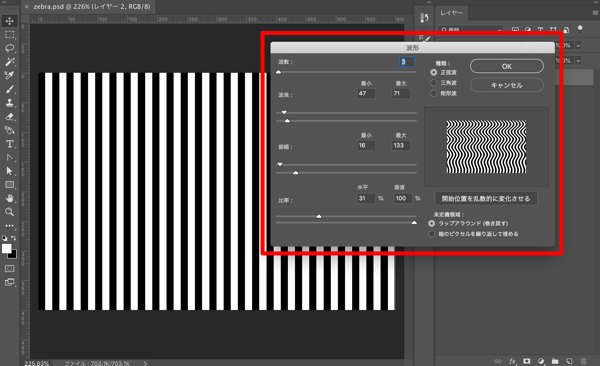Select the zebra.psd document tab

pyautogui.click(x=92, y=7)
